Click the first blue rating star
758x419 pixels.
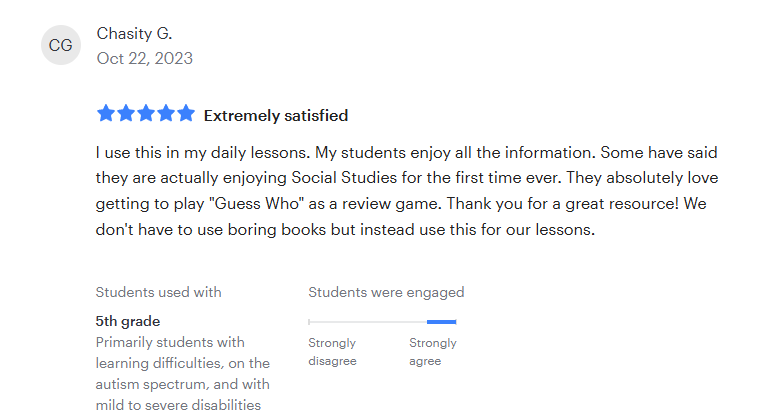106,114
